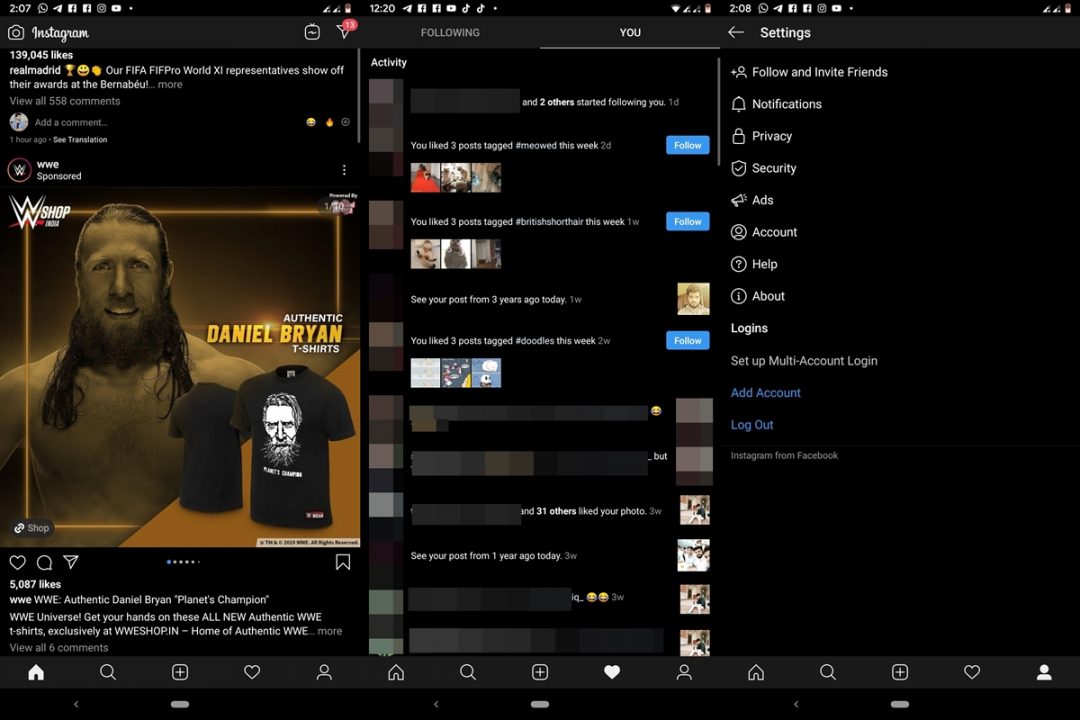Share the wwe post via paper-plane icon
This screenshot has height=720, width=1080.
click(x=71, y=562)
